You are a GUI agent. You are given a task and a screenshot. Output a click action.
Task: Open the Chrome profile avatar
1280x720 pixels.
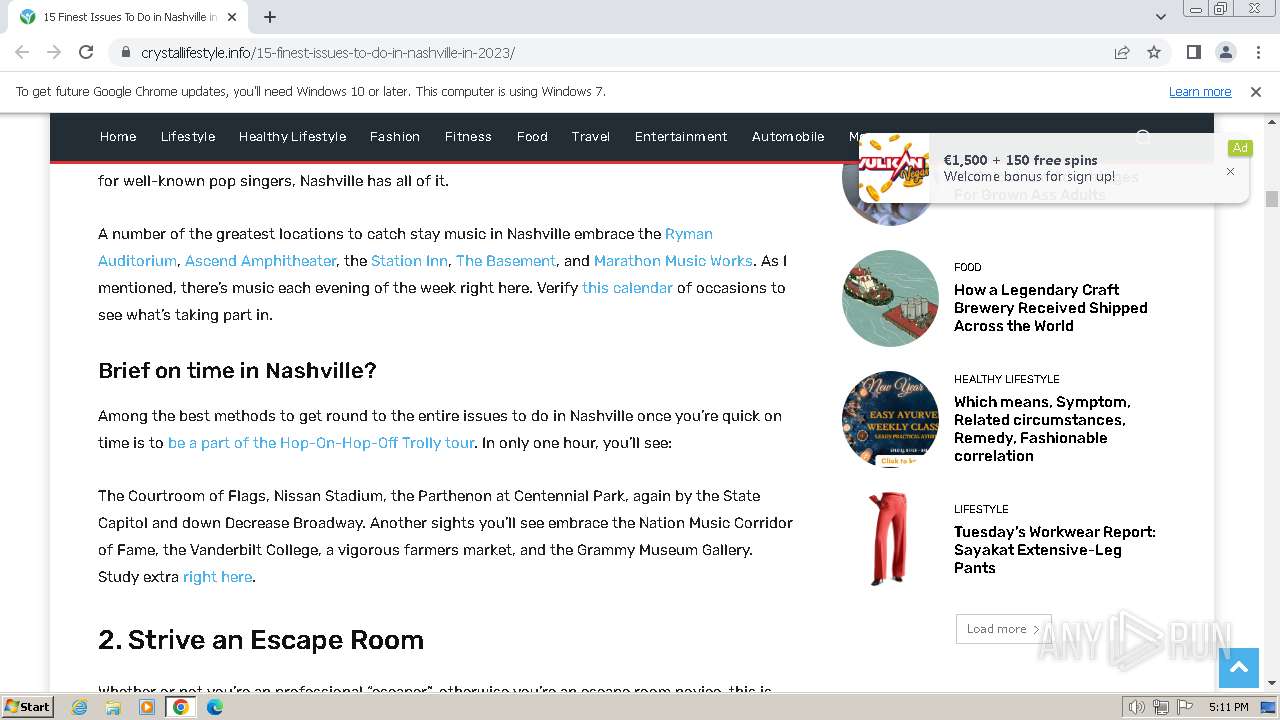click(1225, 52)
